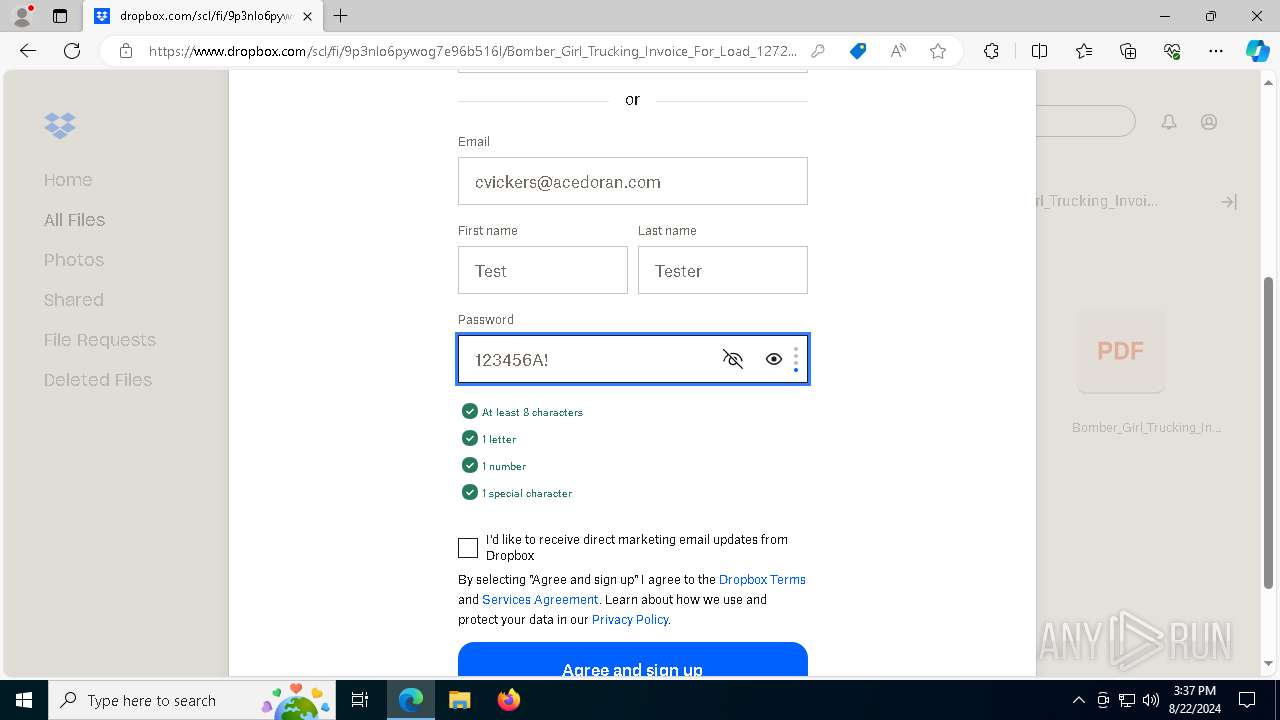Open the Favorites list
Image resolution: width=1280 pixels, height=720 pixels.
coord(1084,51)
